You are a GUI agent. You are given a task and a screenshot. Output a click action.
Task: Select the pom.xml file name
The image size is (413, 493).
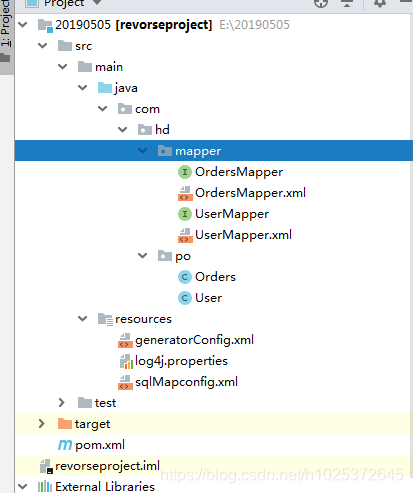[100, 445]
